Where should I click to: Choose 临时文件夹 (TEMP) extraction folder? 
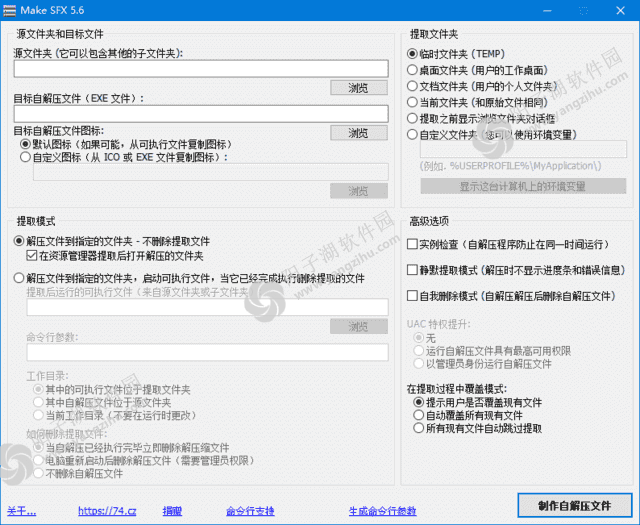click(412, 54)
